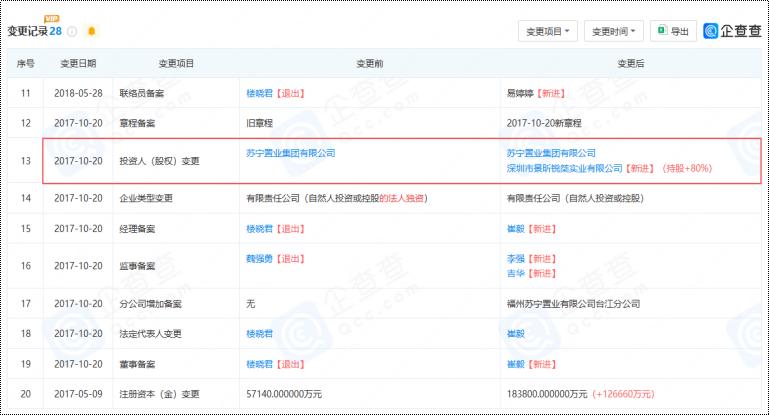Open the 变更项目 filter dropdown
Viewport: 770px width, 416px height.
tap(548, 31)
